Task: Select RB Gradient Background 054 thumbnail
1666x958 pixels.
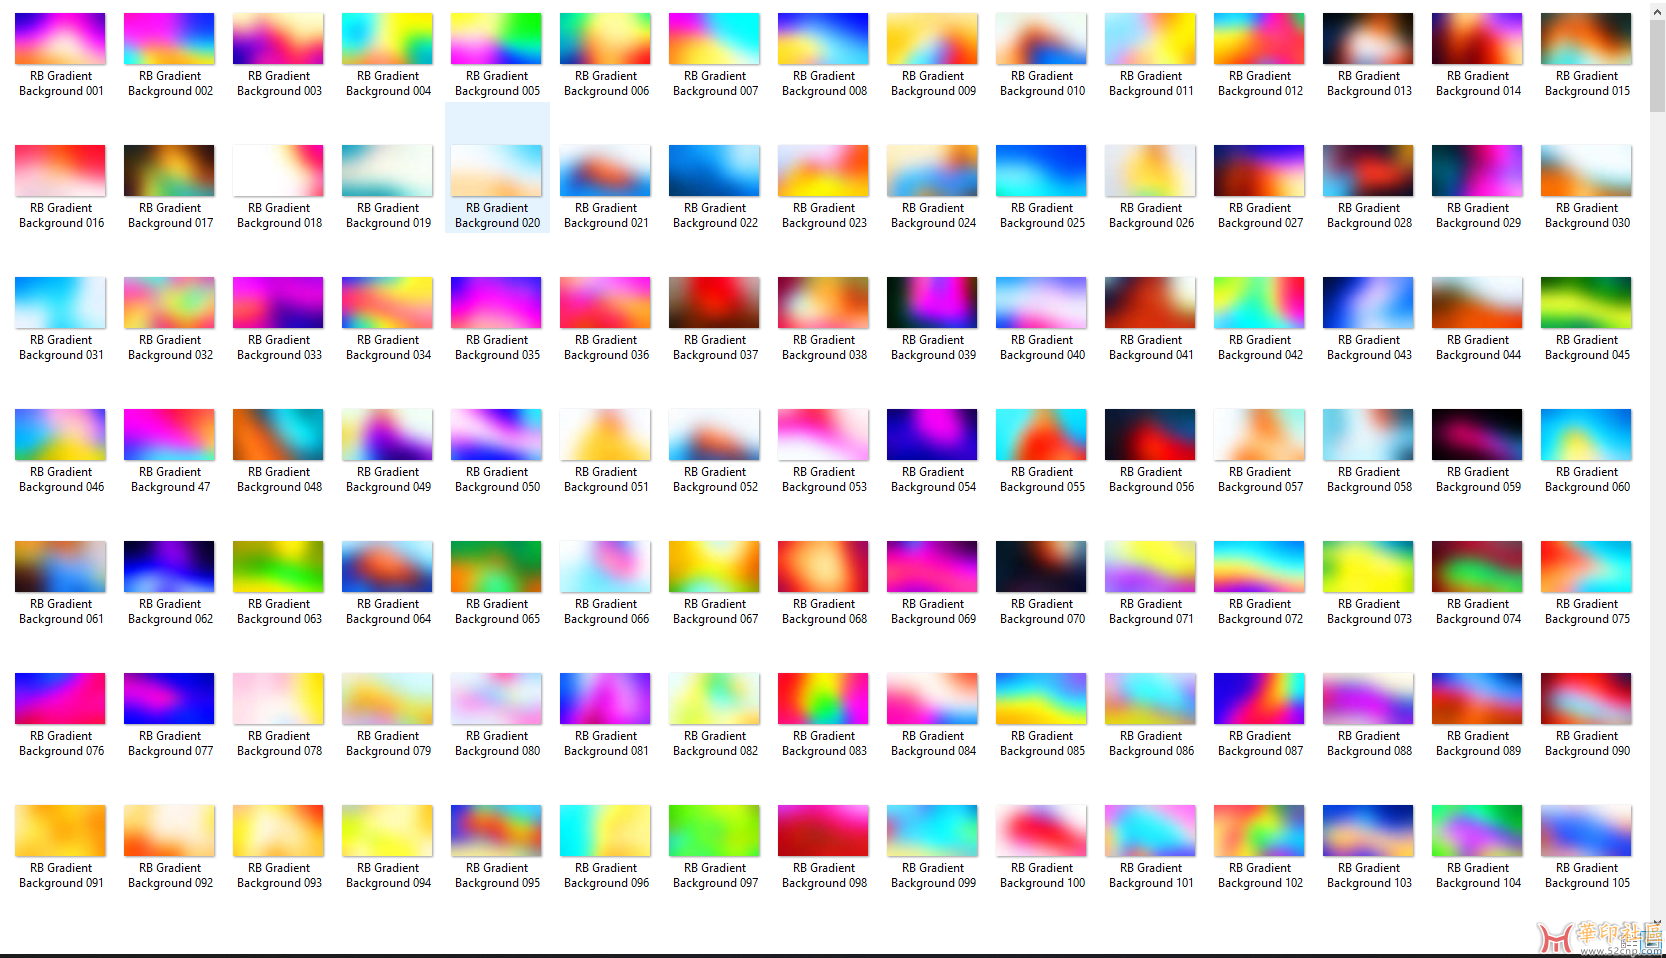Action: (x=932, y=435)
